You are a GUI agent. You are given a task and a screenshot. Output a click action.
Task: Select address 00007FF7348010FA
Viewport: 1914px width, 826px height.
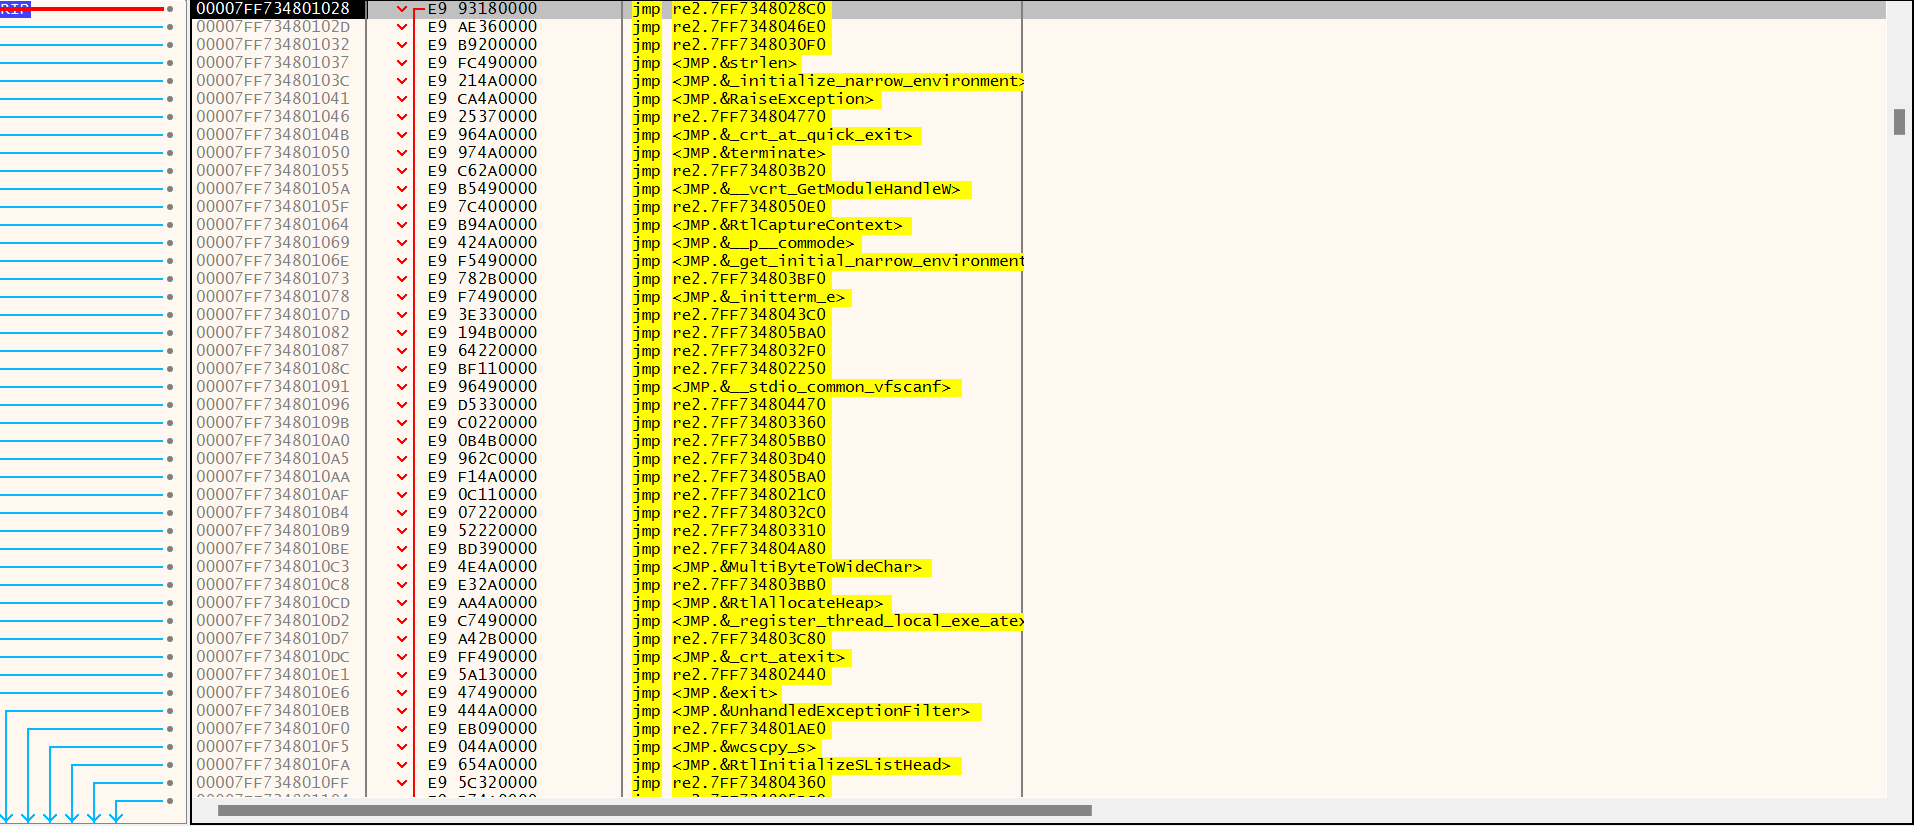[273, 765]
